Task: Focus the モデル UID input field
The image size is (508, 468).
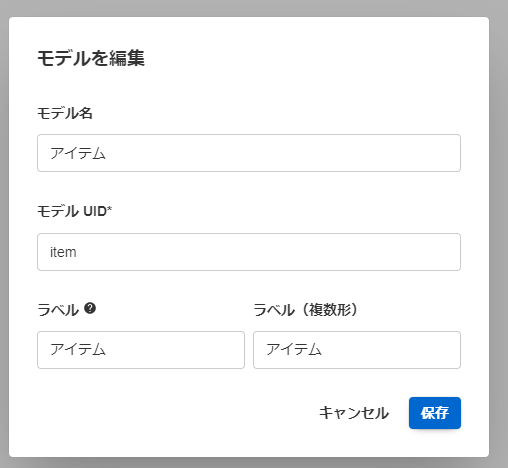Action: [x=249, y=252]
